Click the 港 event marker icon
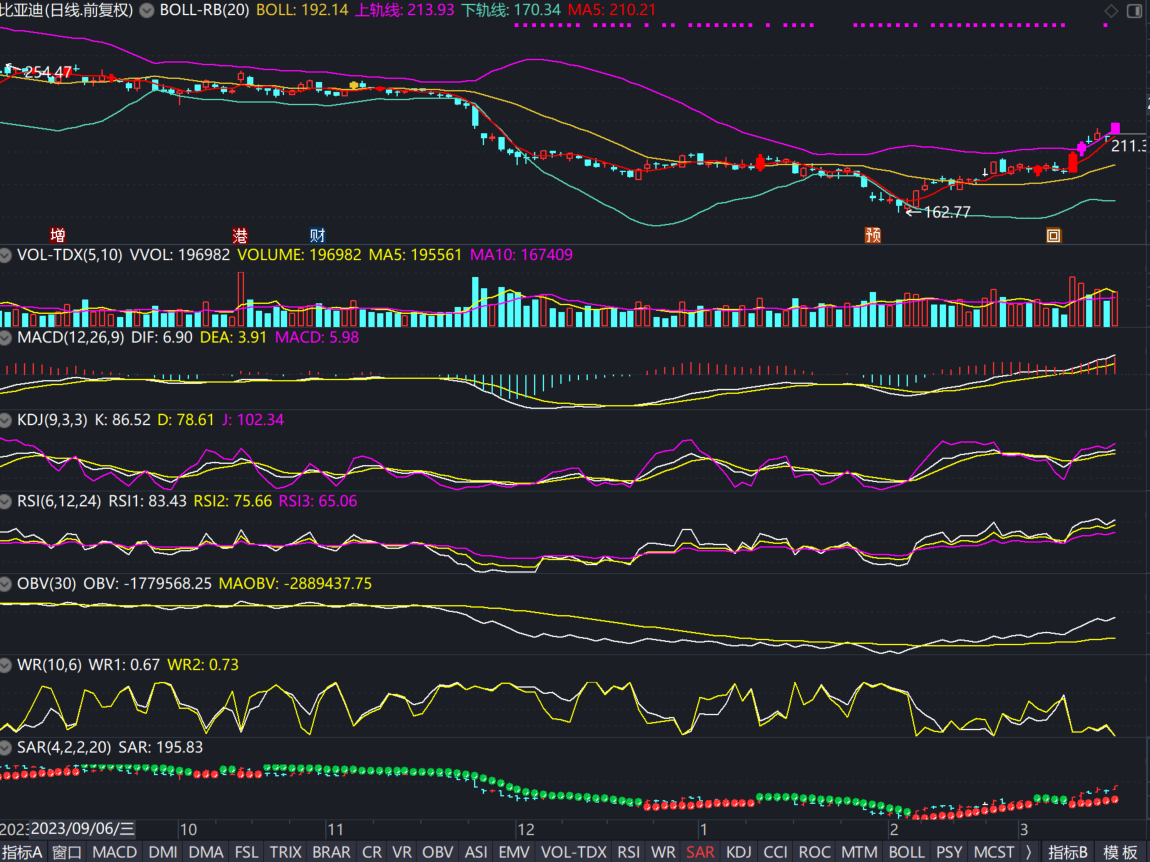Viewport: 1150px width, 862px height. click(240, 236)
